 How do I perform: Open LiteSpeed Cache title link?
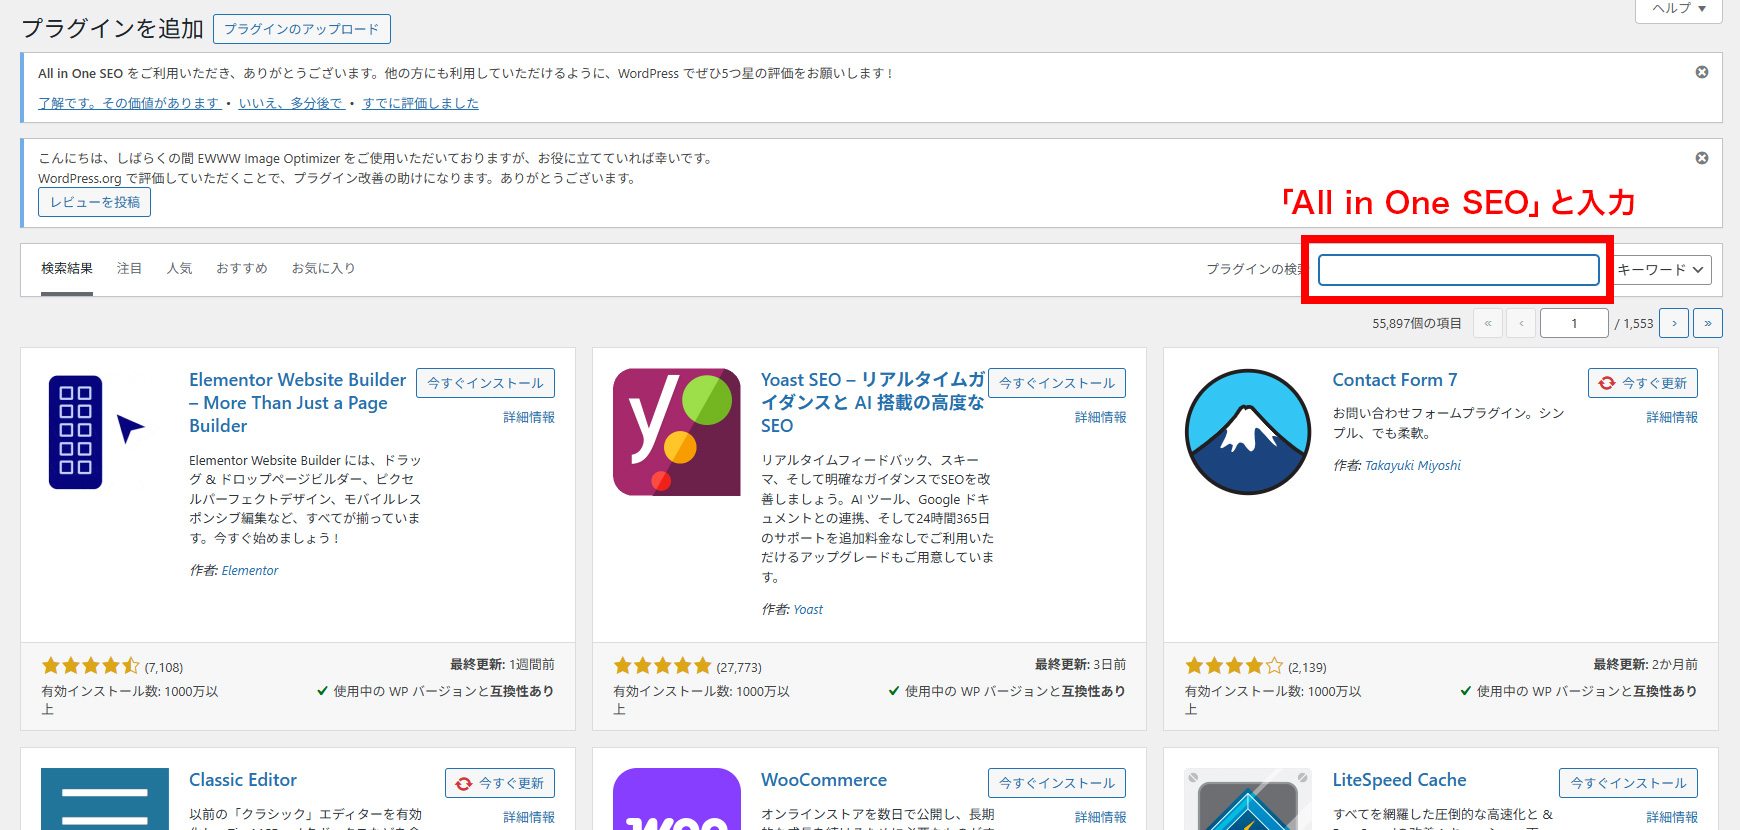pyautogui.click(x=1399, y=780)
